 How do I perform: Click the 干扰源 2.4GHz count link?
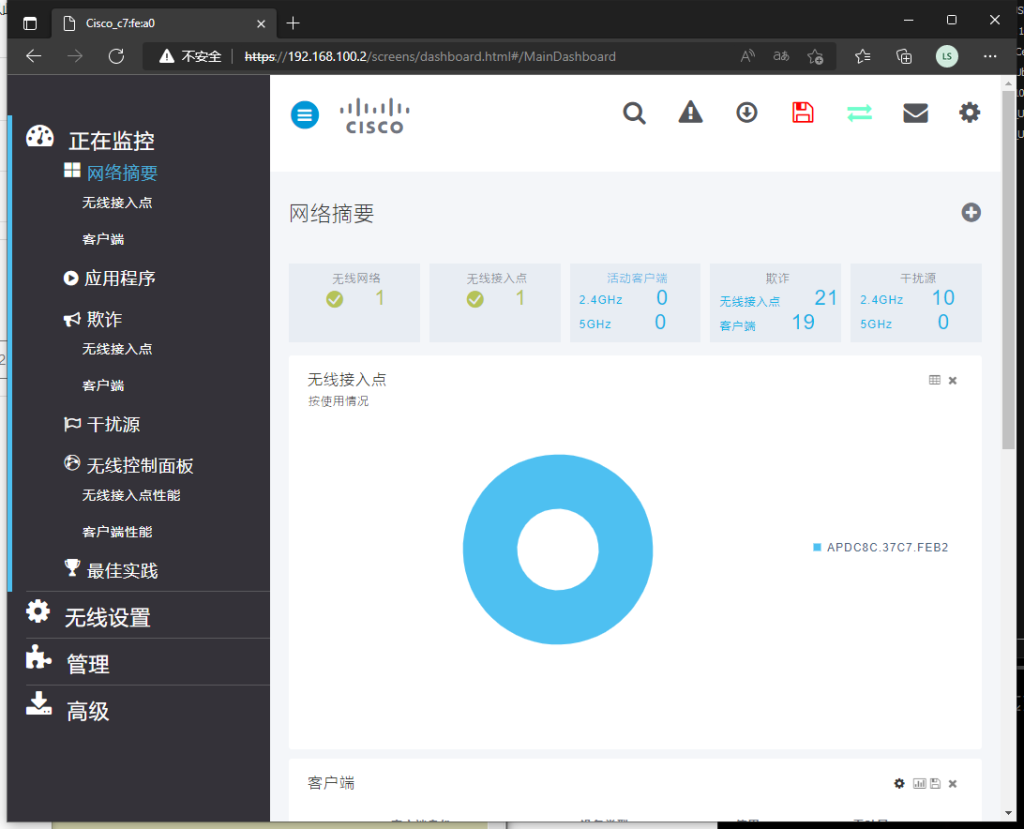pos(942,298)
